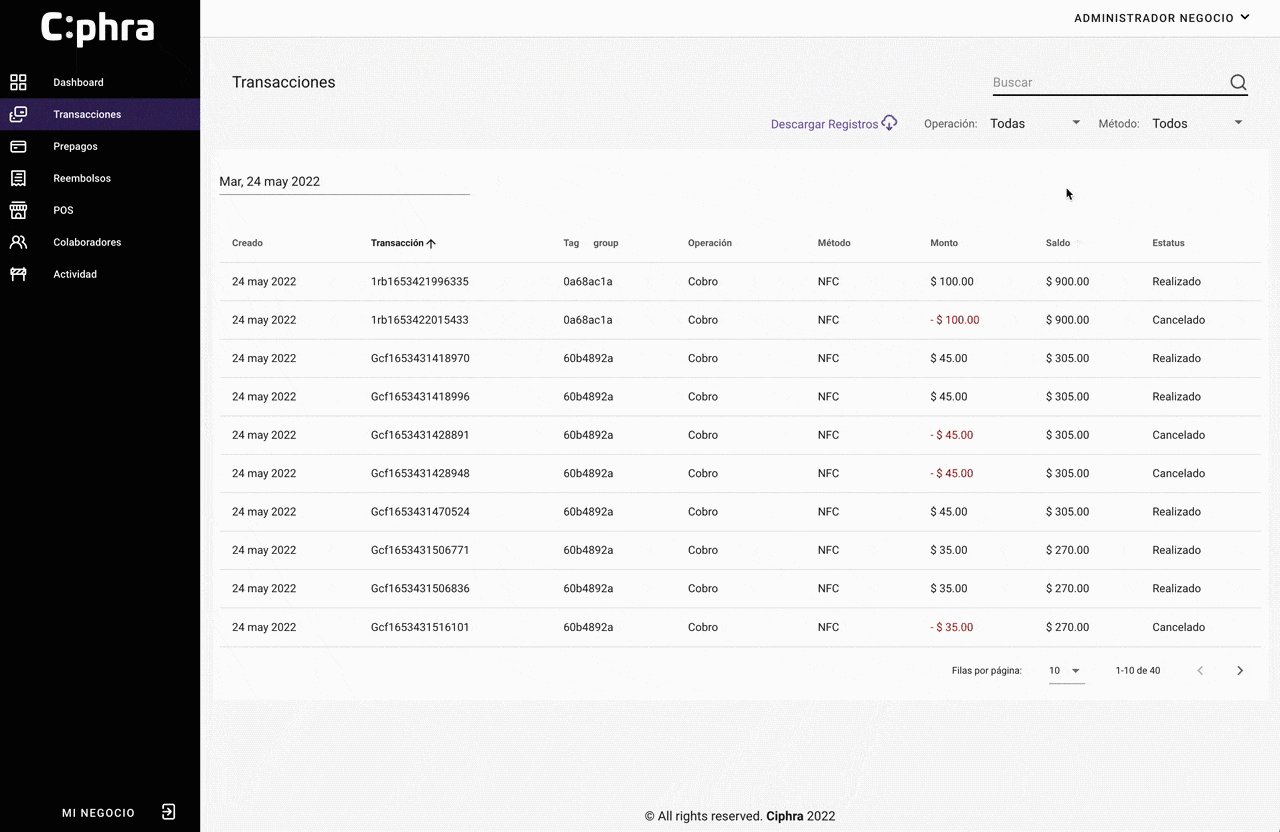Screen dimensions: 1280x832
Task: Expand the rows per page selector
Action: (x=1066, y=671)
